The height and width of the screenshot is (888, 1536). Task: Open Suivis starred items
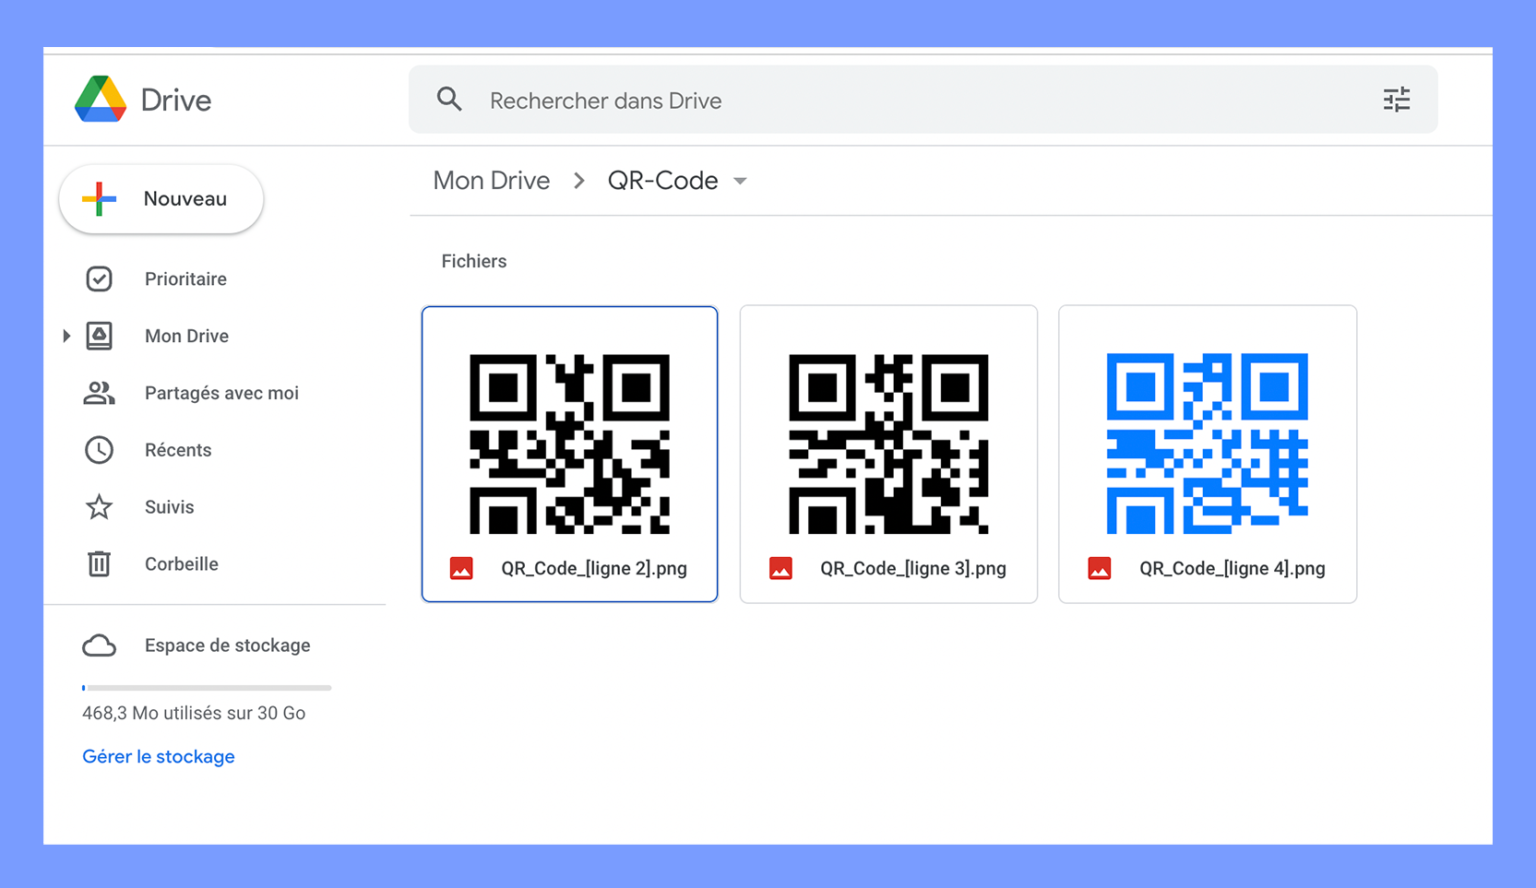[x=99, y=507]
